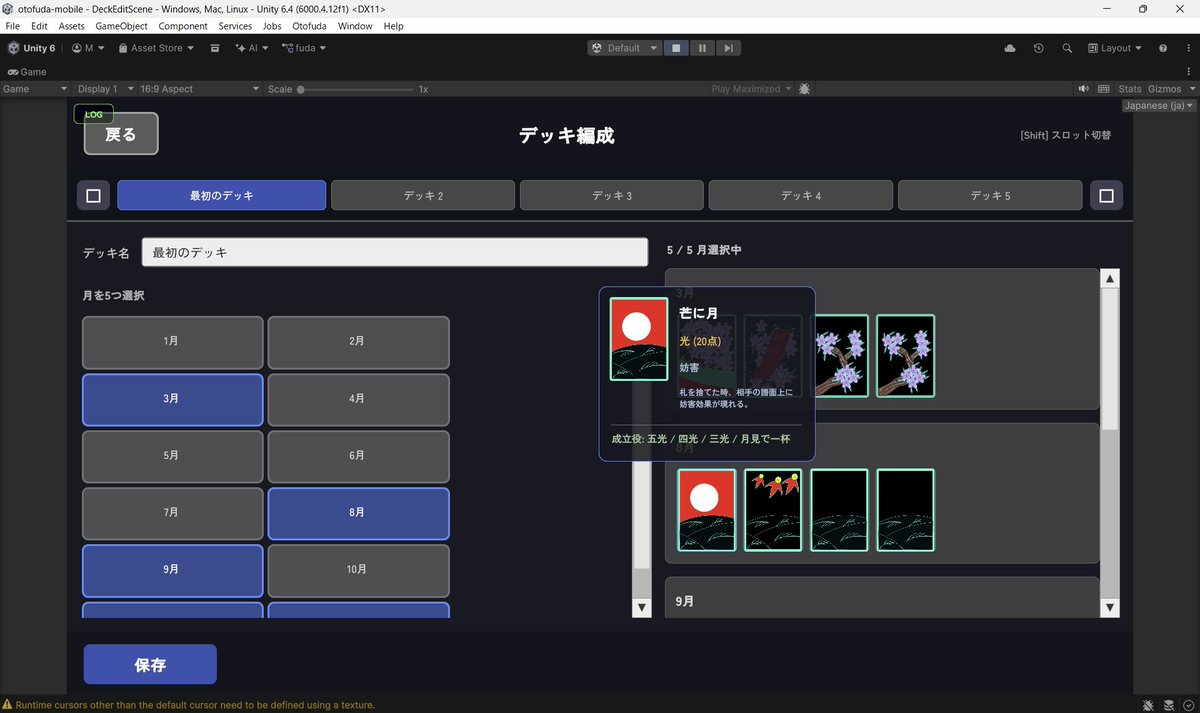
Task: Open the help question mark icon
Action: pos(1163,48)
